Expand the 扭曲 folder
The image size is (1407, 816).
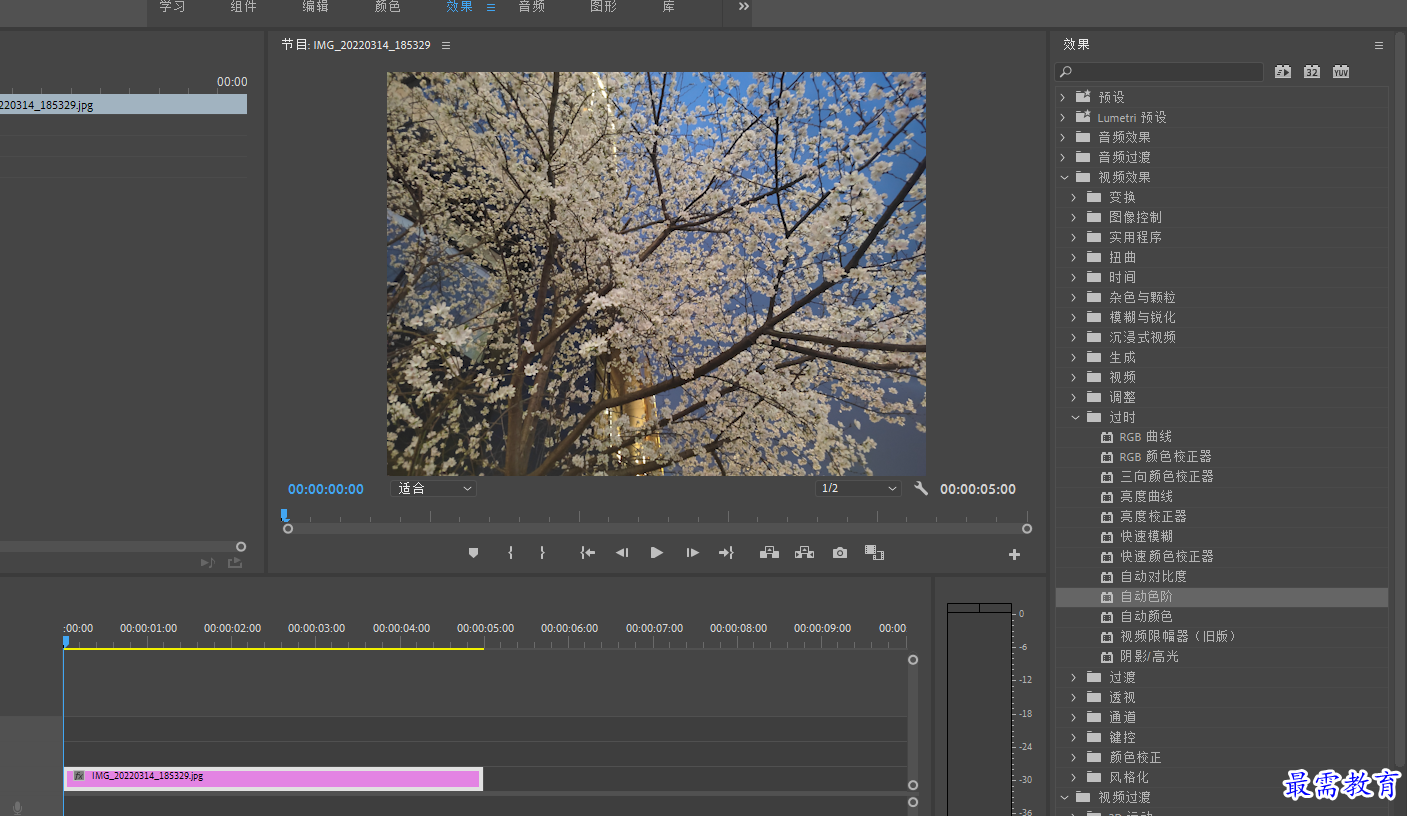pyautogui.click(x=1074, y=257)
